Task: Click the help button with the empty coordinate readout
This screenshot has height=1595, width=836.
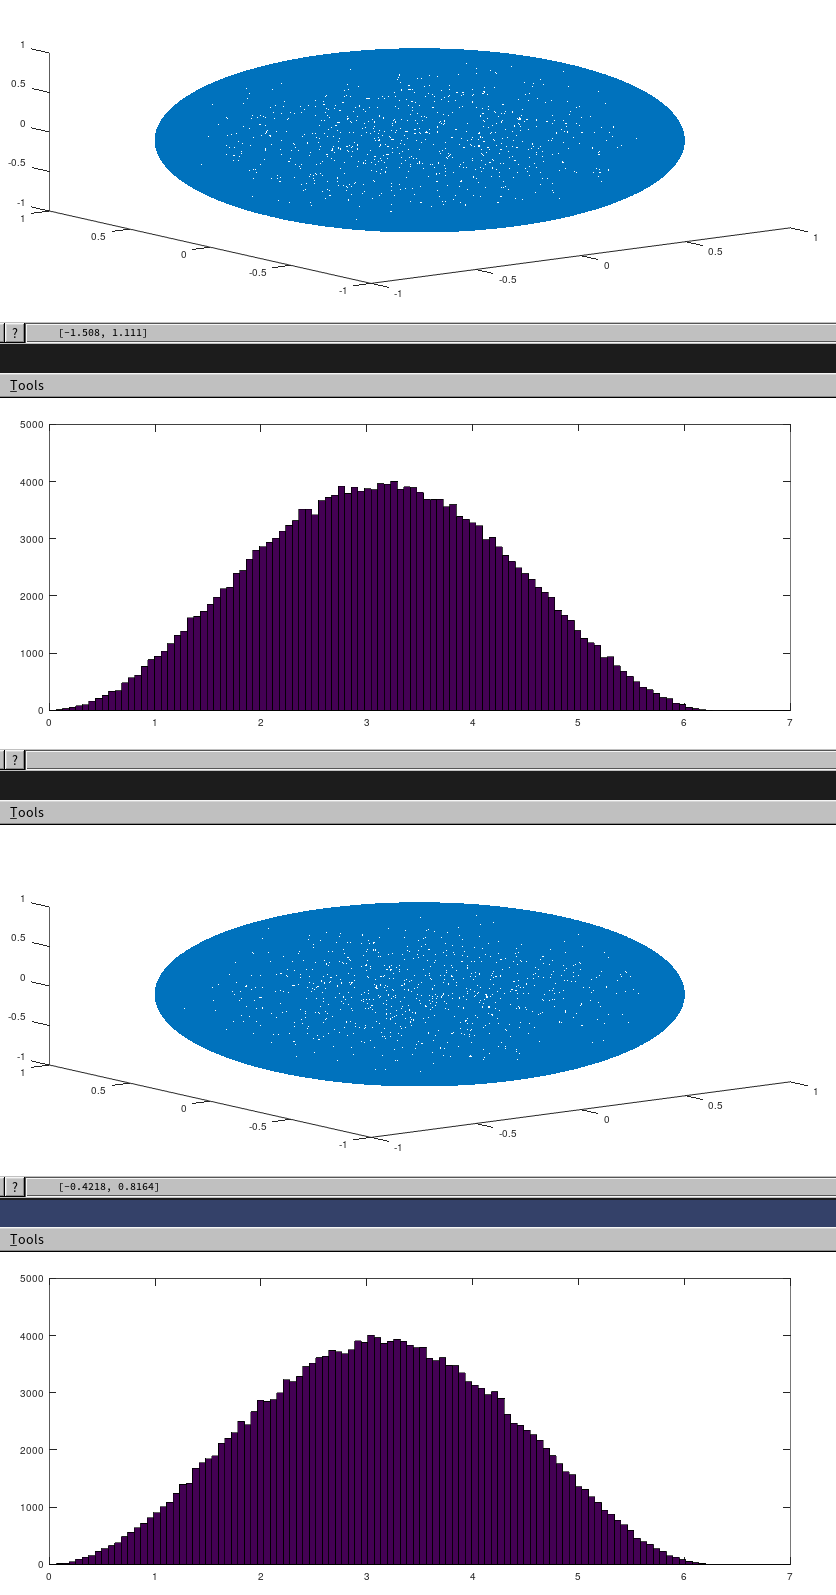Action: [14, 760]
